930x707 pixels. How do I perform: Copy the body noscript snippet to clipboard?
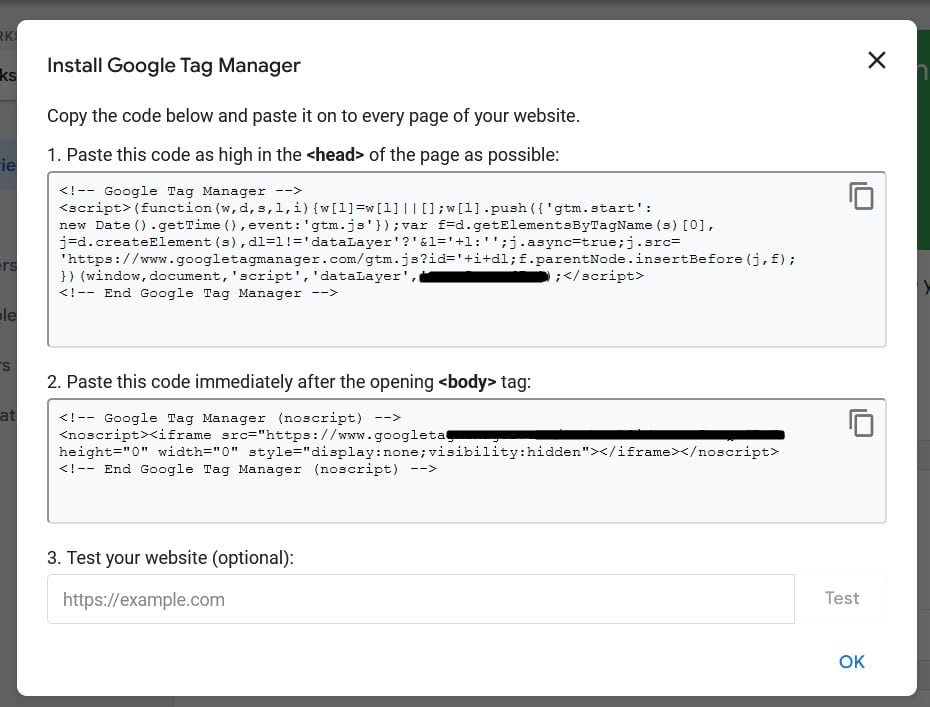(x=861, y=423)
